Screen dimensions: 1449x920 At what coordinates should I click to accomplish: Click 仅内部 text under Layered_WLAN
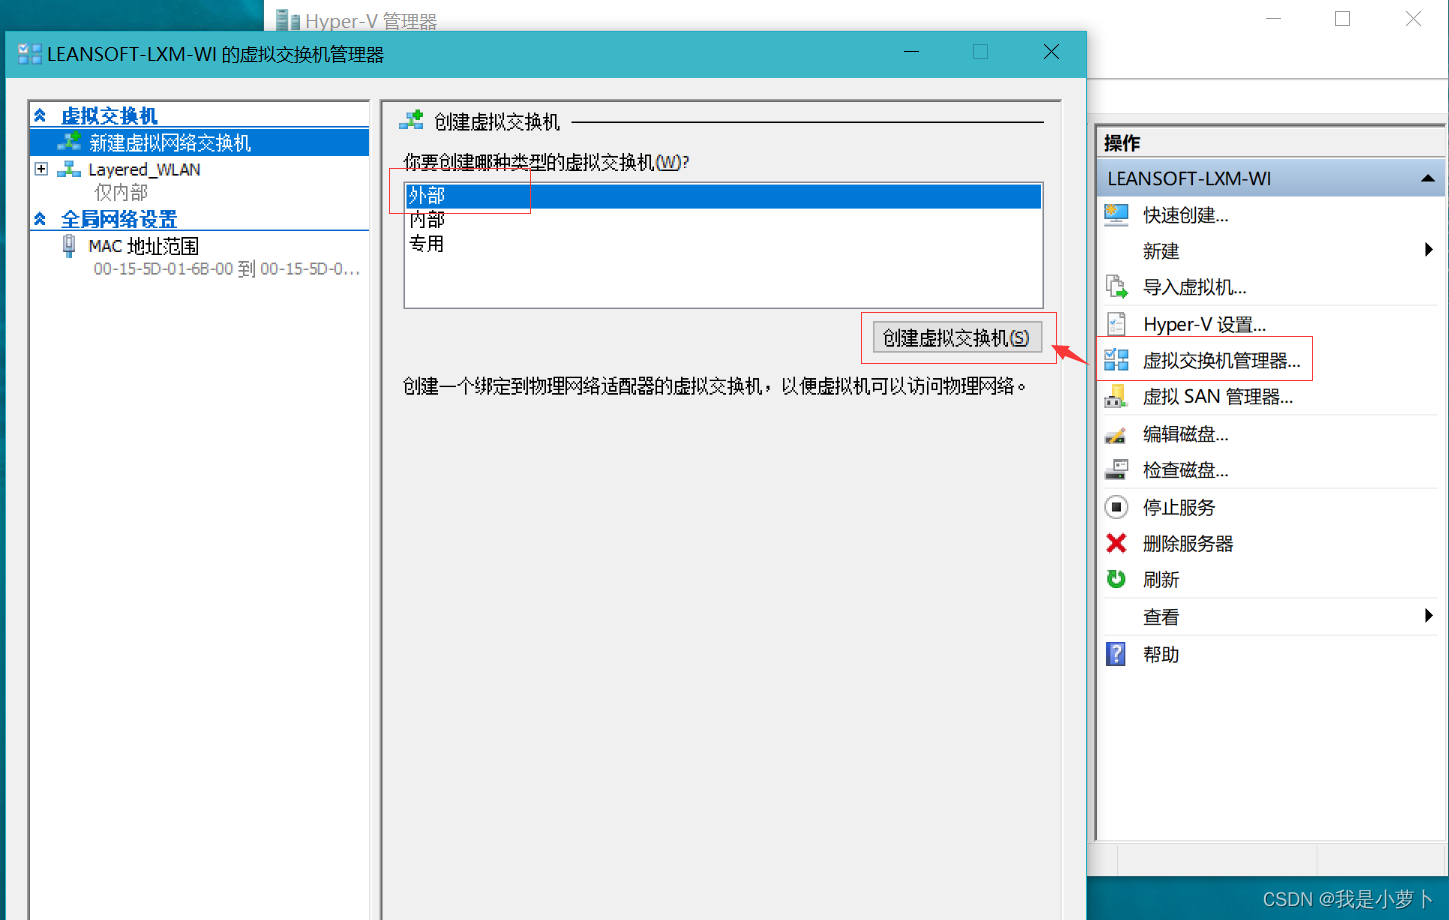point(120,192)
